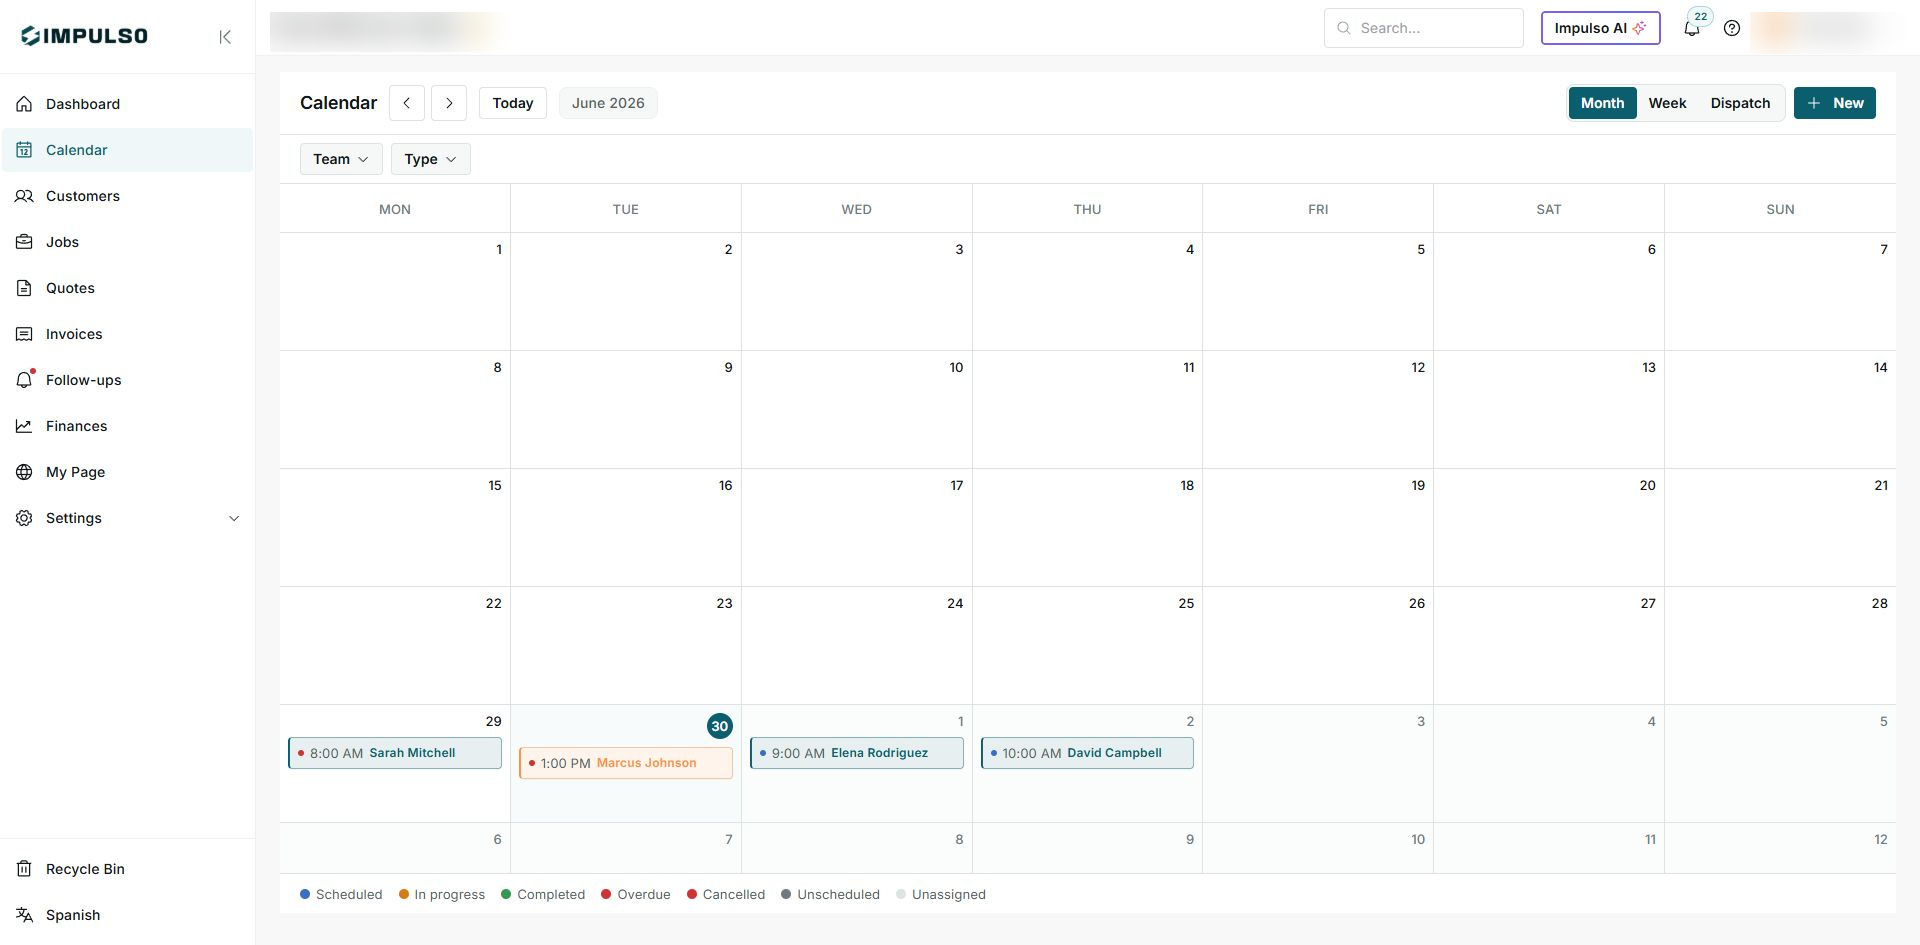The width and height of the screenshot is (1920, 945).
Task: Click the My Page globe icon
Action: click(x=24, y=472)
